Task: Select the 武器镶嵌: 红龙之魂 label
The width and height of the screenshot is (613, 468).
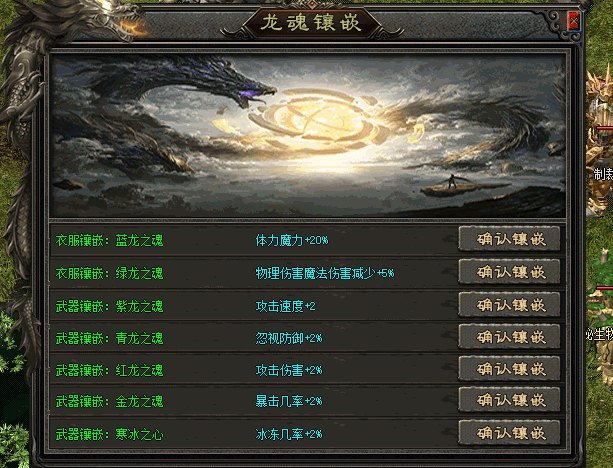Action: (x=109, y=370)
